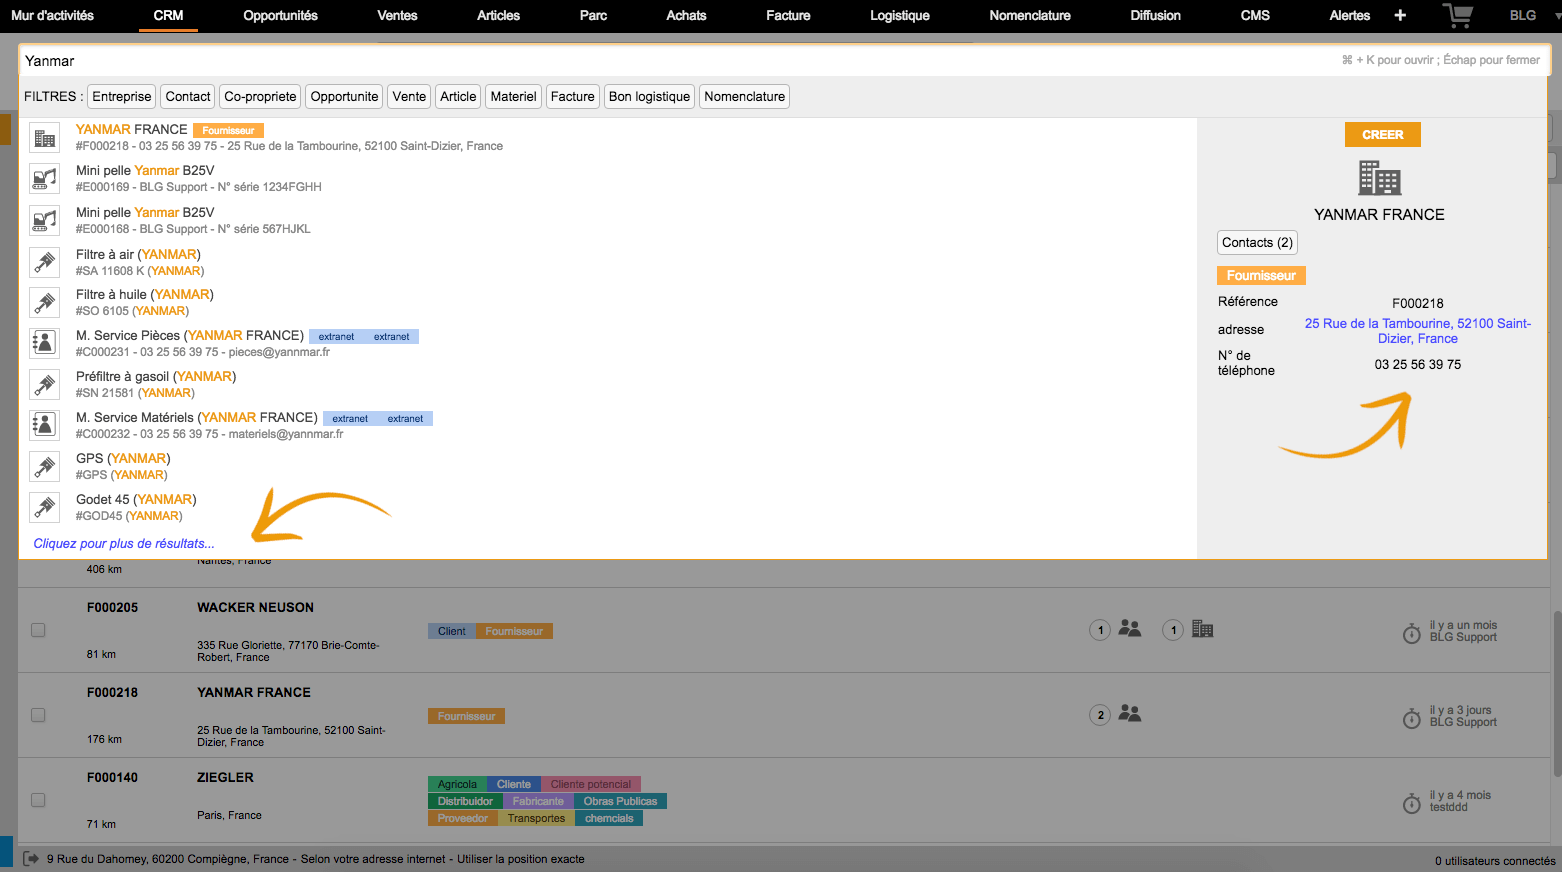Tick checkbox for WACKER NEUSON row
The height and width of the screenshot is (872, 1562).
tap(38, 630)
